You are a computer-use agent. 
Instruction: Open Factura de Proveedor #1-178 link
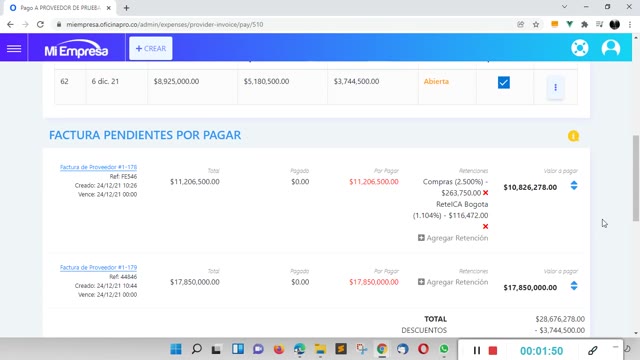coord(98,167)
